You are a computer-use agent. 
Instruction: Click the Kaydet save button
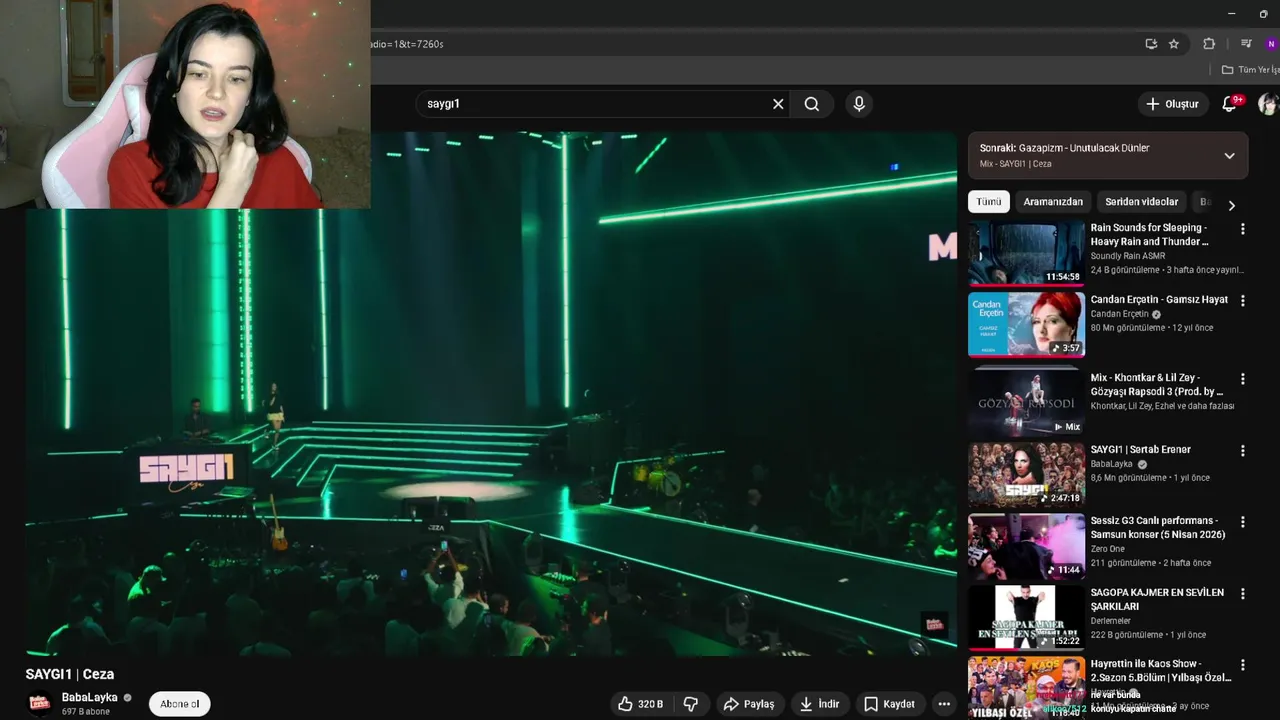[x=889, y=704]
